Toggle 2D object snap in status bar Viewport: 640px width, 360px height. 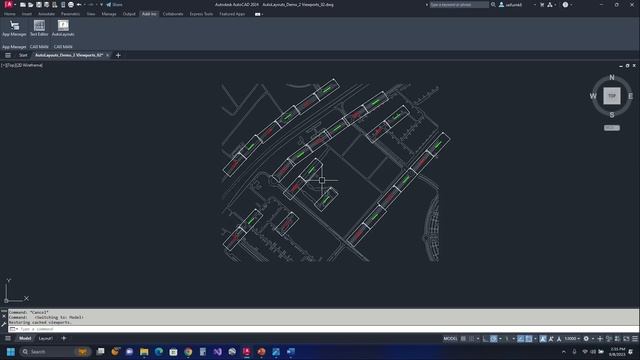tap(529, 339)
